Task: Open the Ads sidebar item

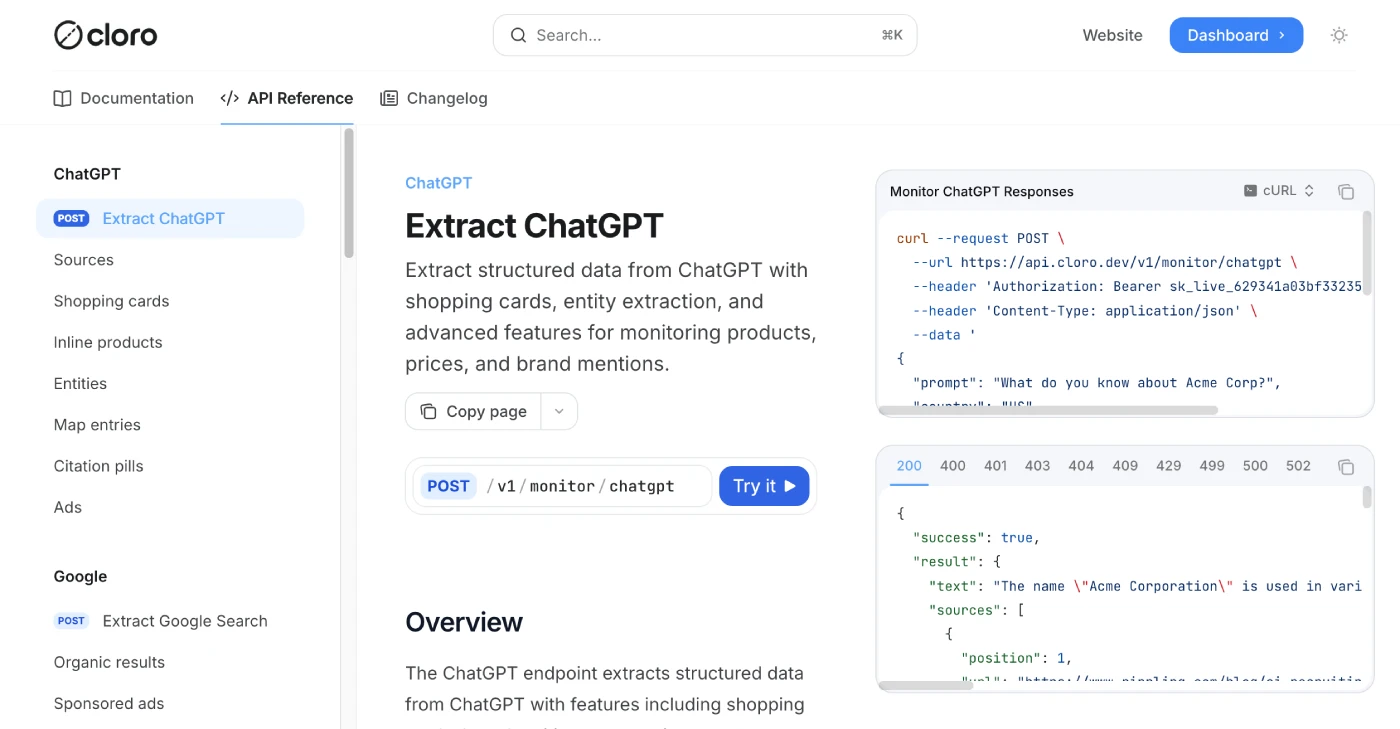Action: point(68,507)
